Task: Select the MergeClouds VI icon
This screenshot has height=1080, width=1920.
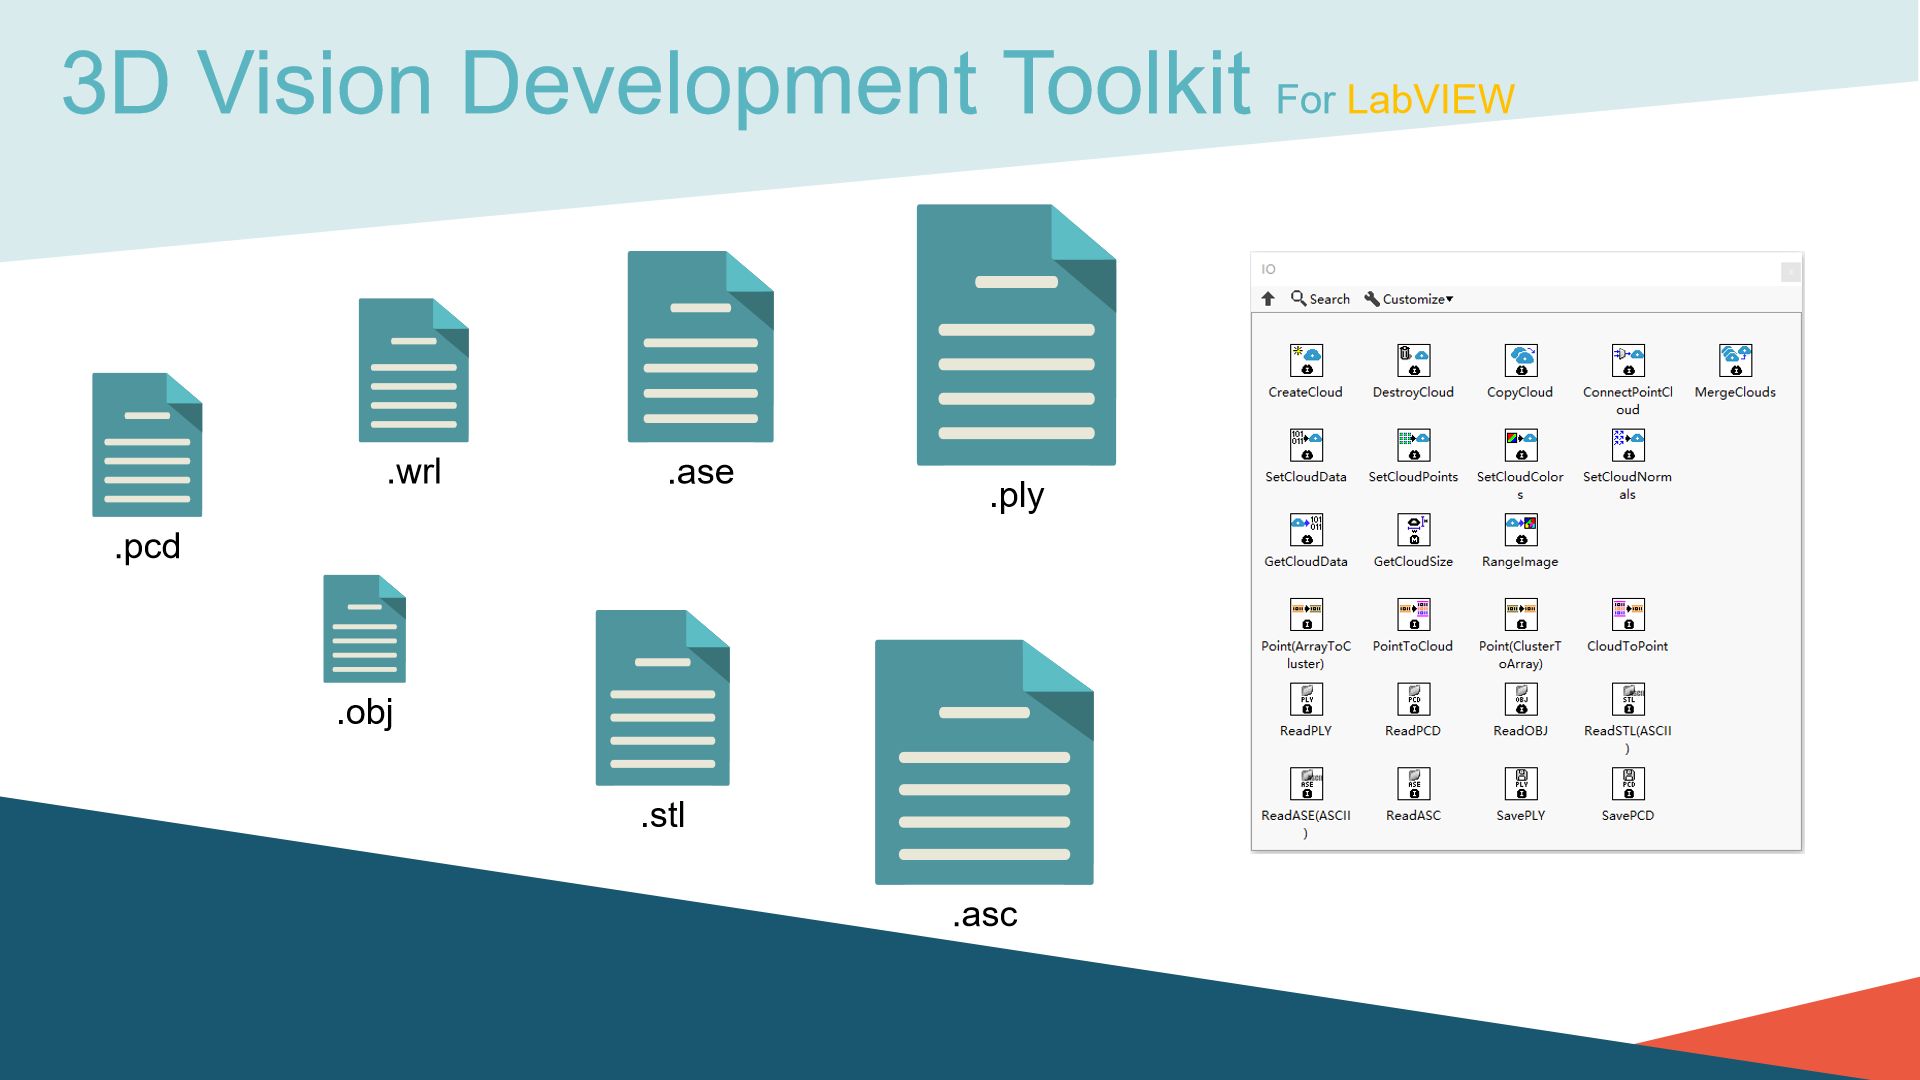Action: click(x=1736, y=360)
